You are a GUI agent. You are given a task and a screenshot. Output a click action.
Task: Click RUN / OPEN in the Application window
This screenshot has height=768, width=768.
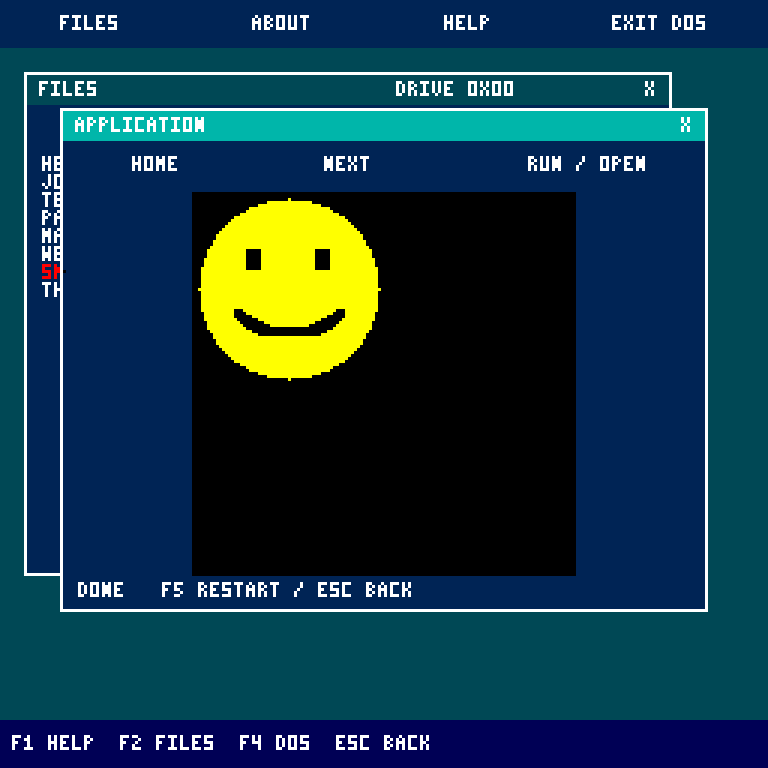tap(586, 164)
